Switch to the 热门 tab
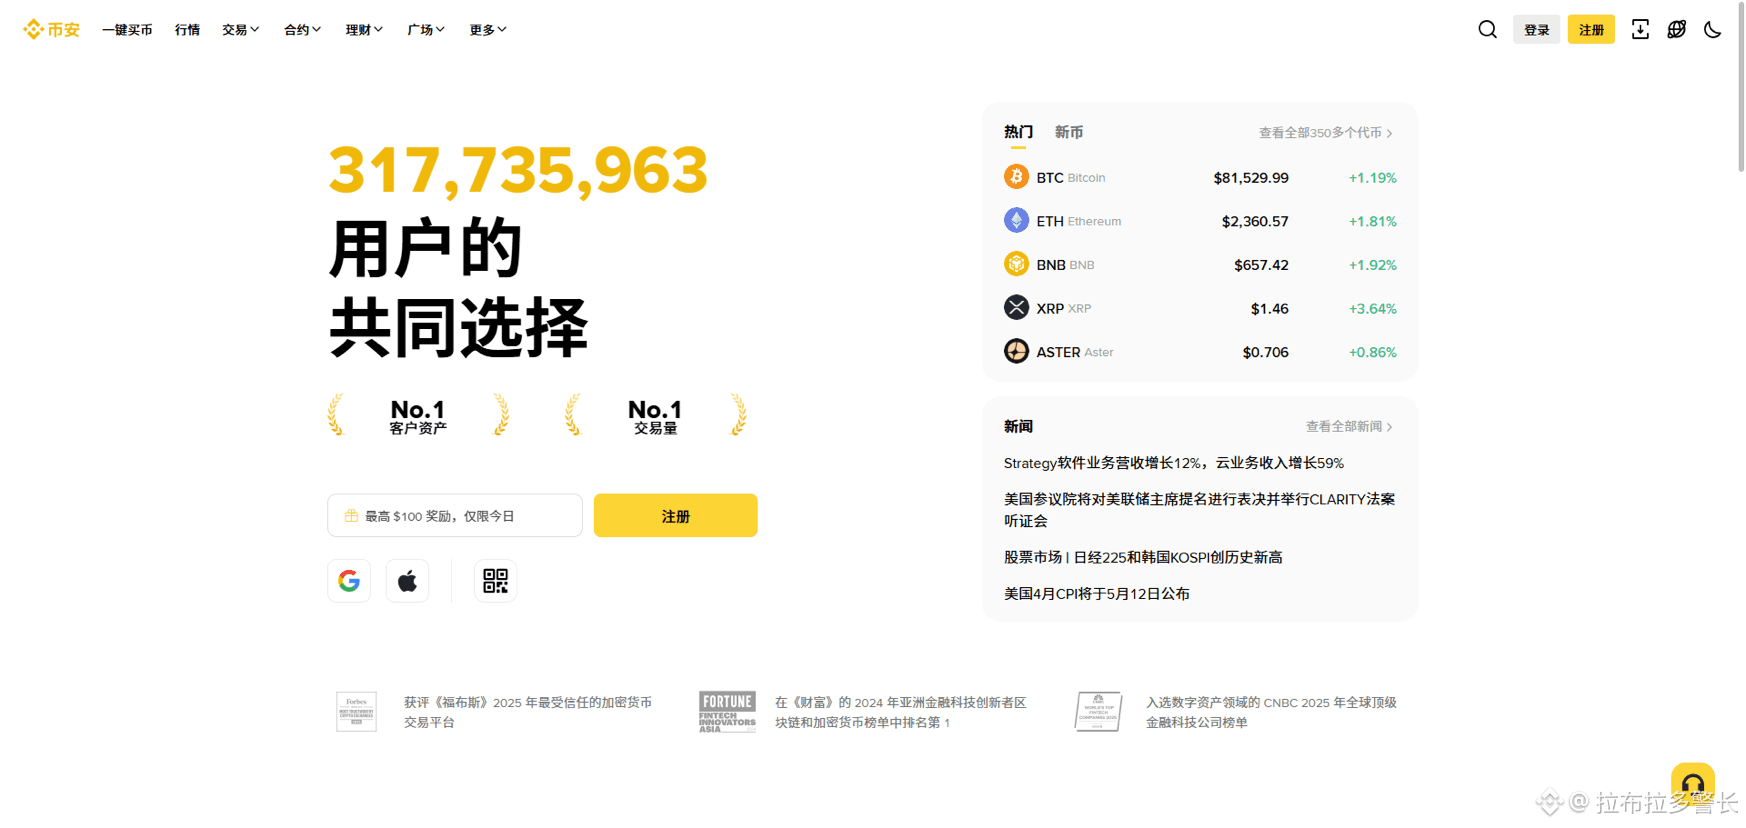Screen dimensions: 1746x828 (x=1018, y=132)
